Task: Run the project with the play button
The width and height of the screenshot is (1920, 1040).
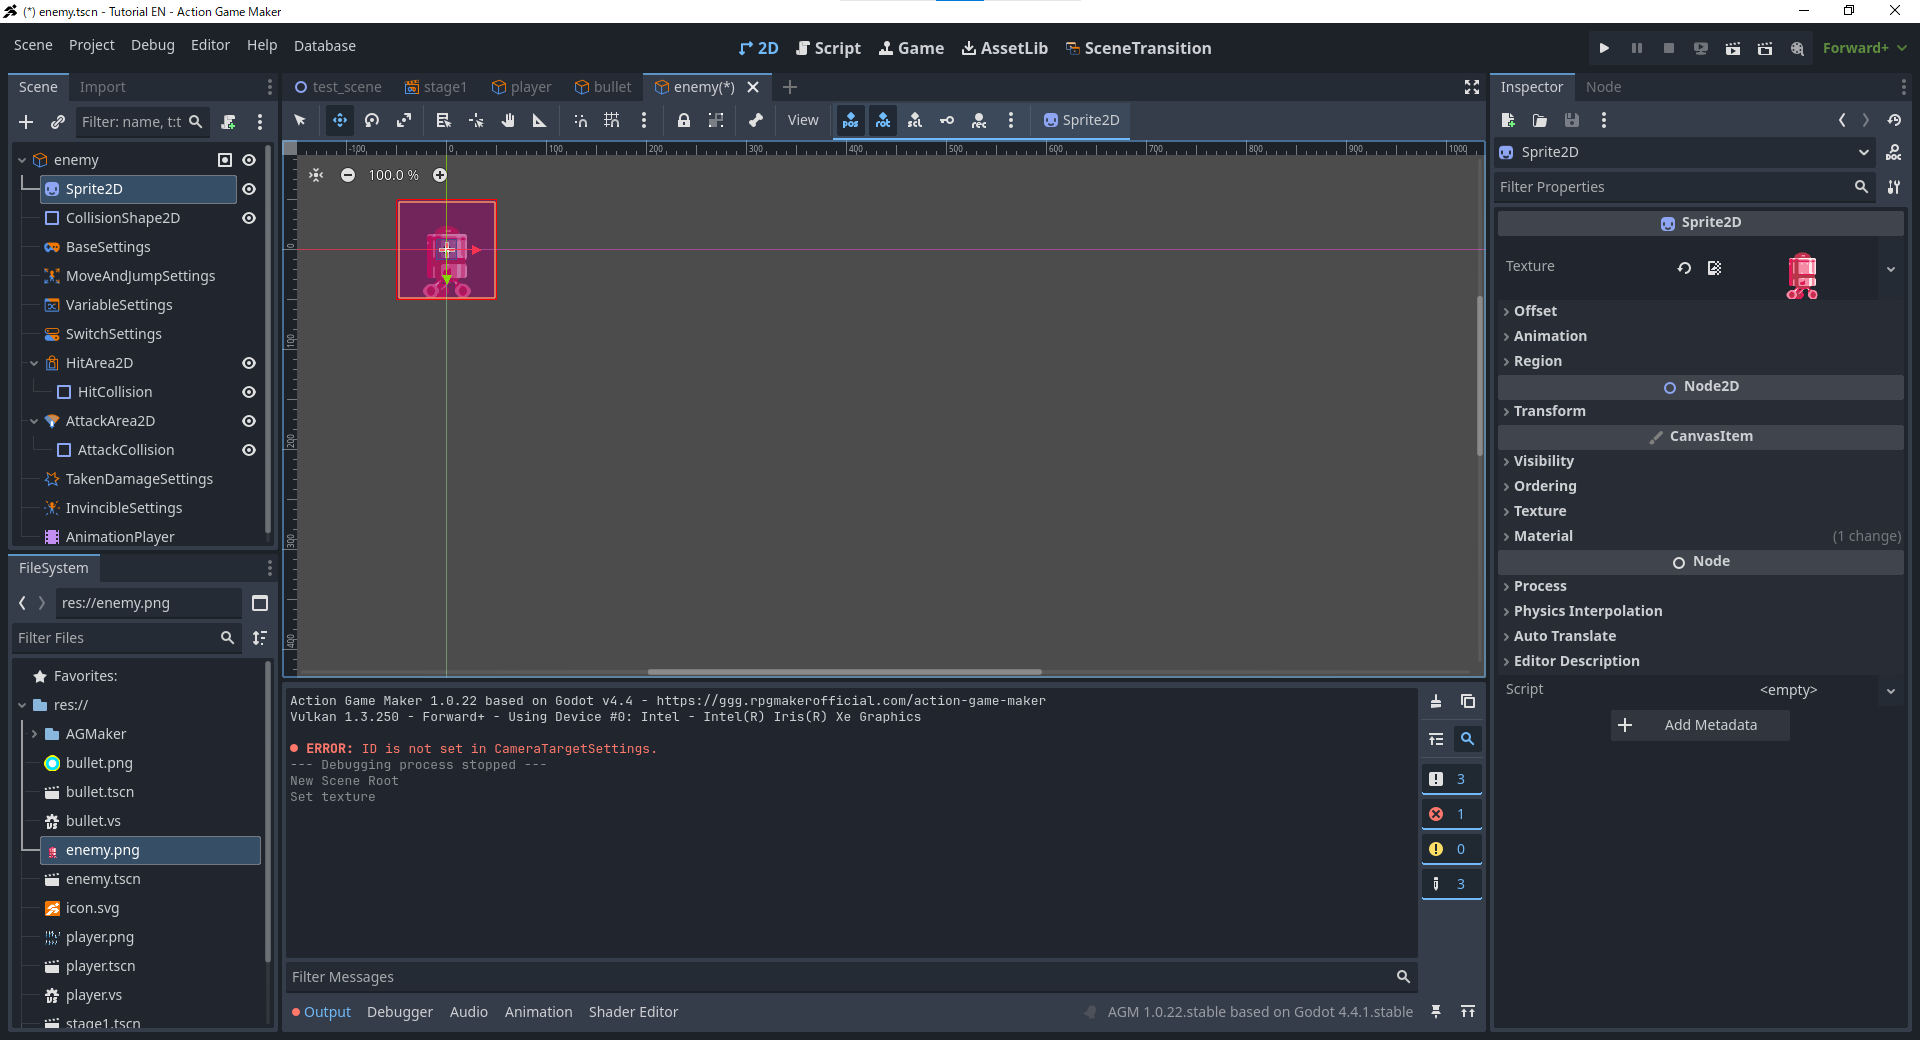Action: click(1604, 48)
